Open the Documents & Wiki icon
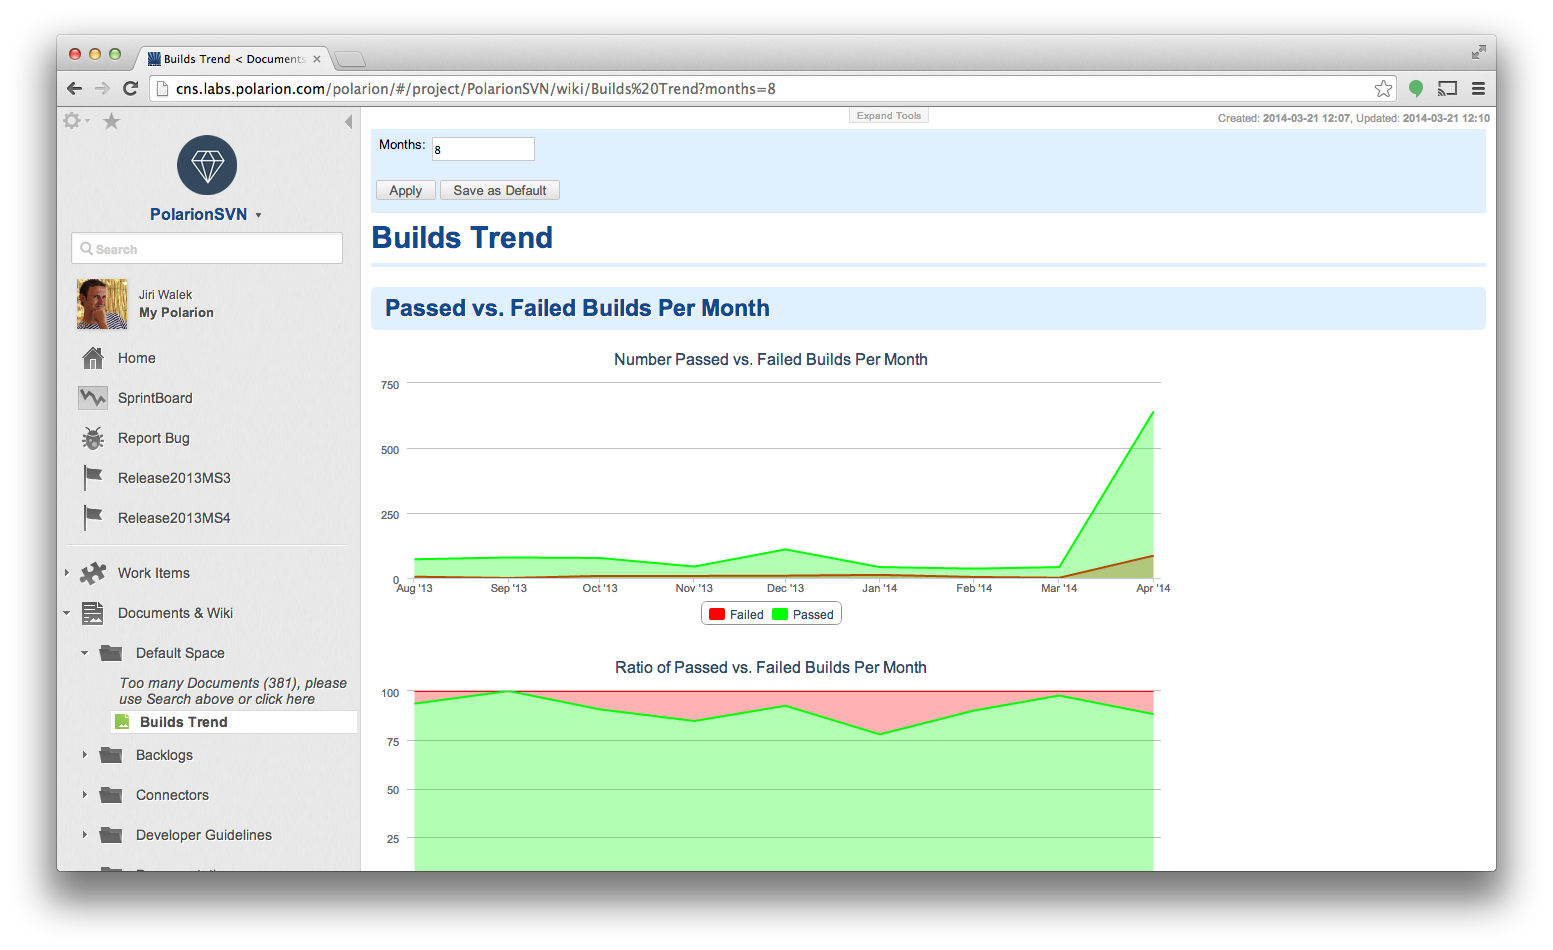The image size is (1553, 950). (92, 612)
